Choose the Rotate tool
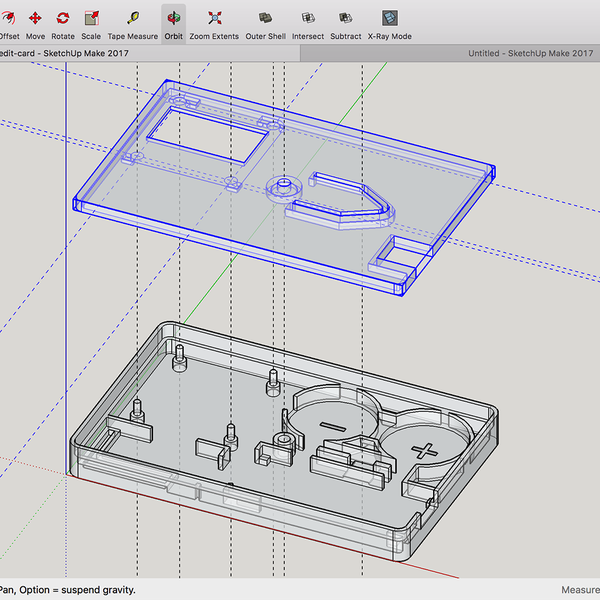This screenshot has height=600, width=600. coord(63,19)
